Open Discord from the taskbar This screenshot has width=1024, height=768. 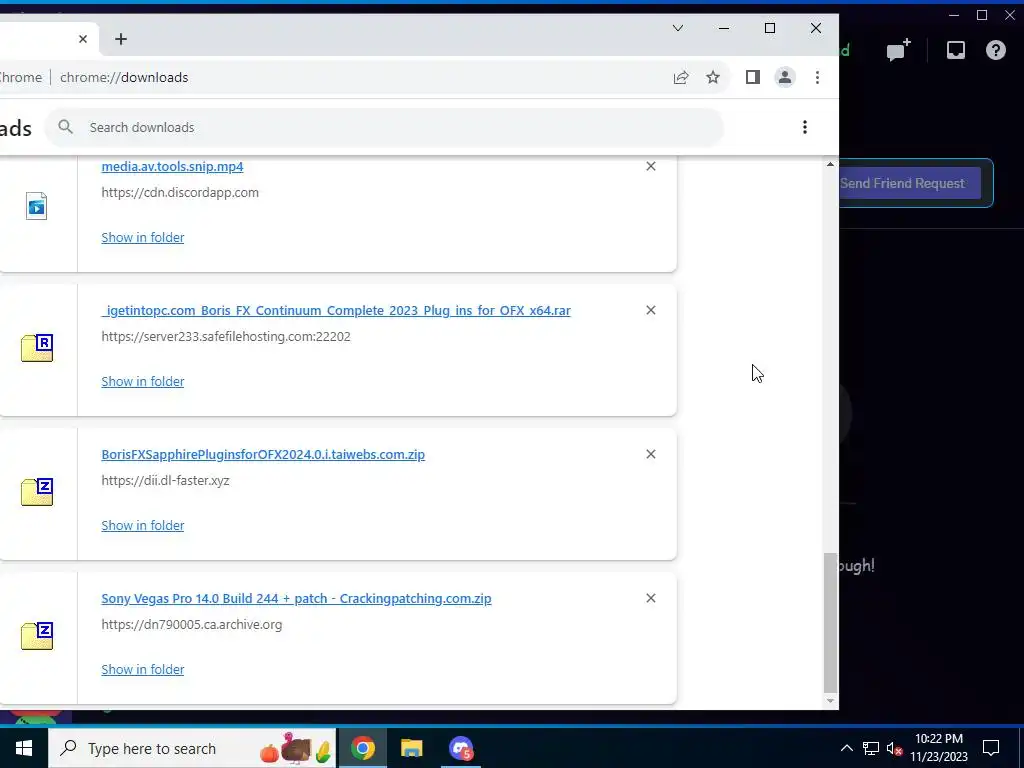point(460,748)
